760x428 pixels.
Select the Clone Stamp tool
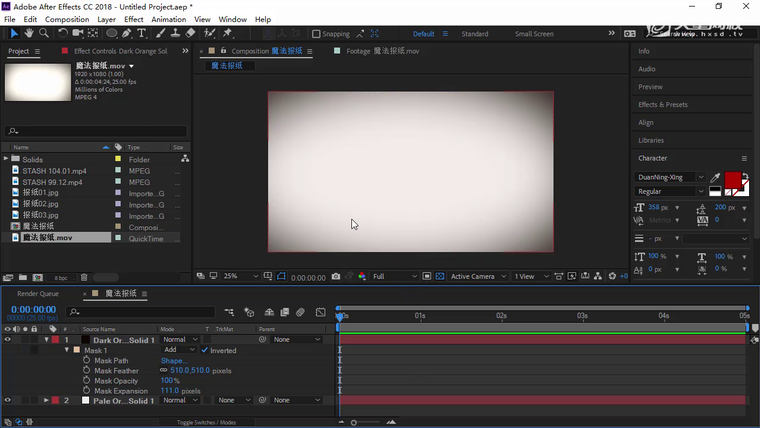click(x=174, y=33)
